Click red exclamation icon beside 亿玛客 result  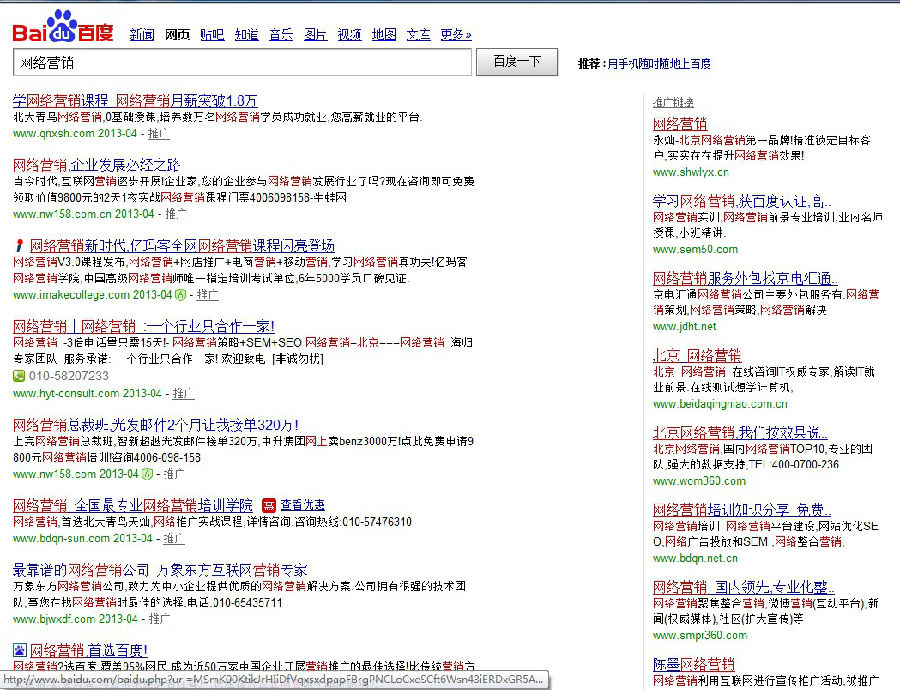click(x=19, y=246)
